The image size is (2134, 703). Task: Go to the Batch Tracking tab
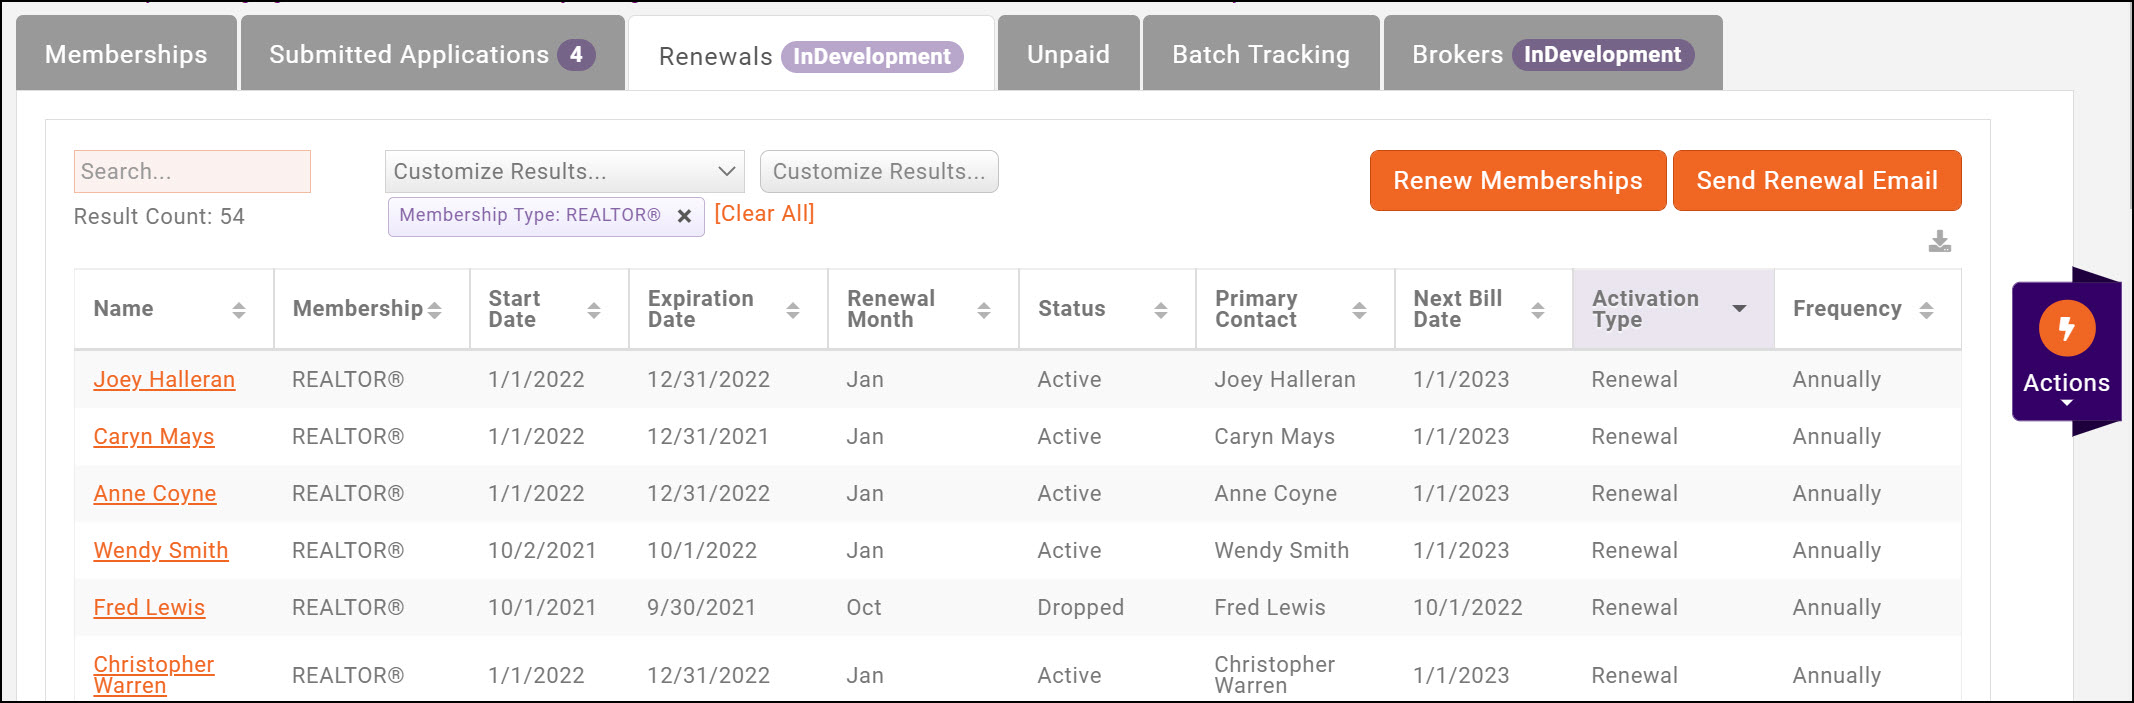click(1260, 54)
